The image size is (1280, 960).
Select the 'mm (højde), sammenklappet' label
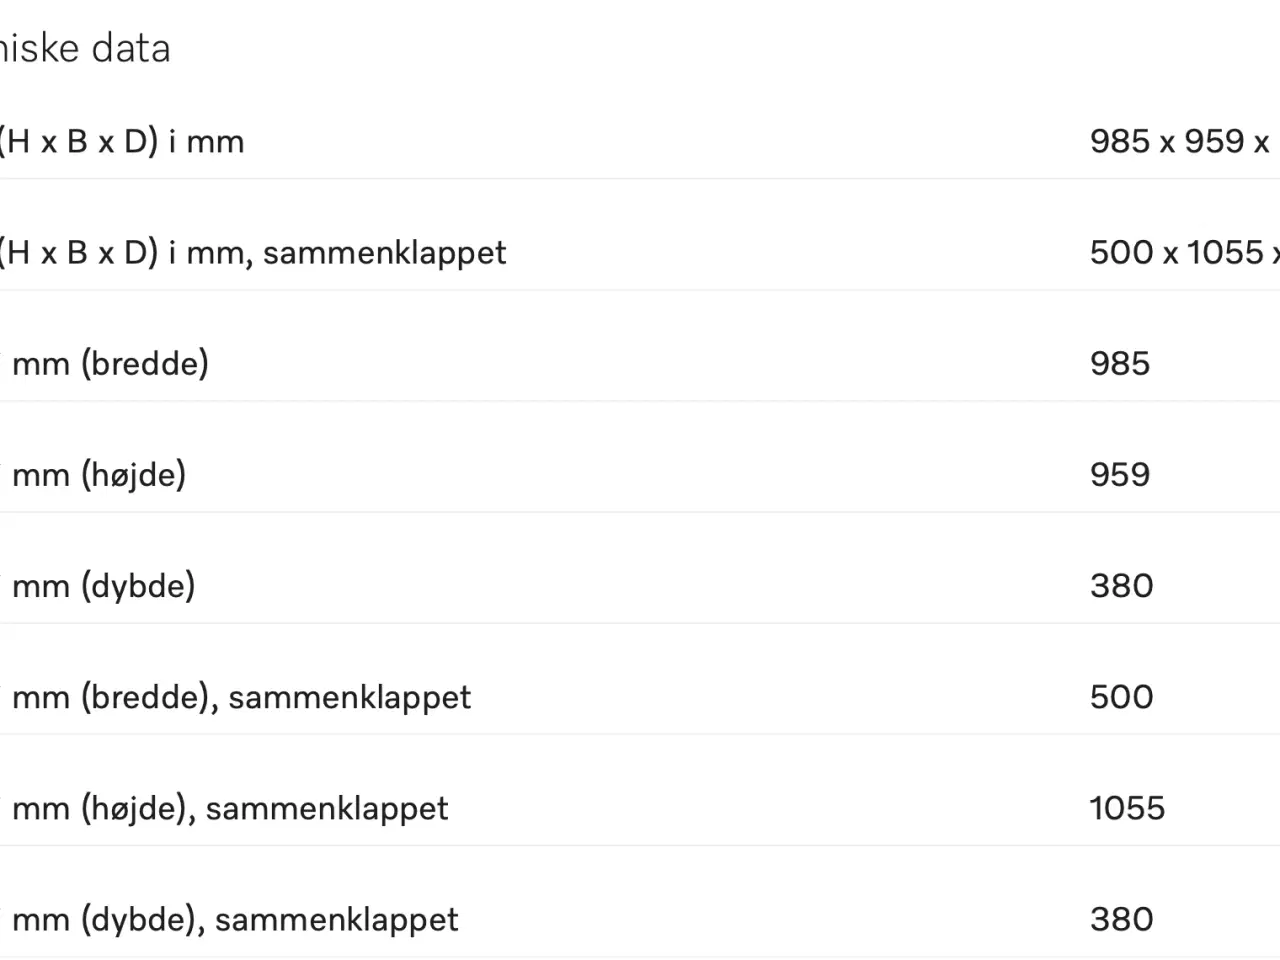click(230, 808)
